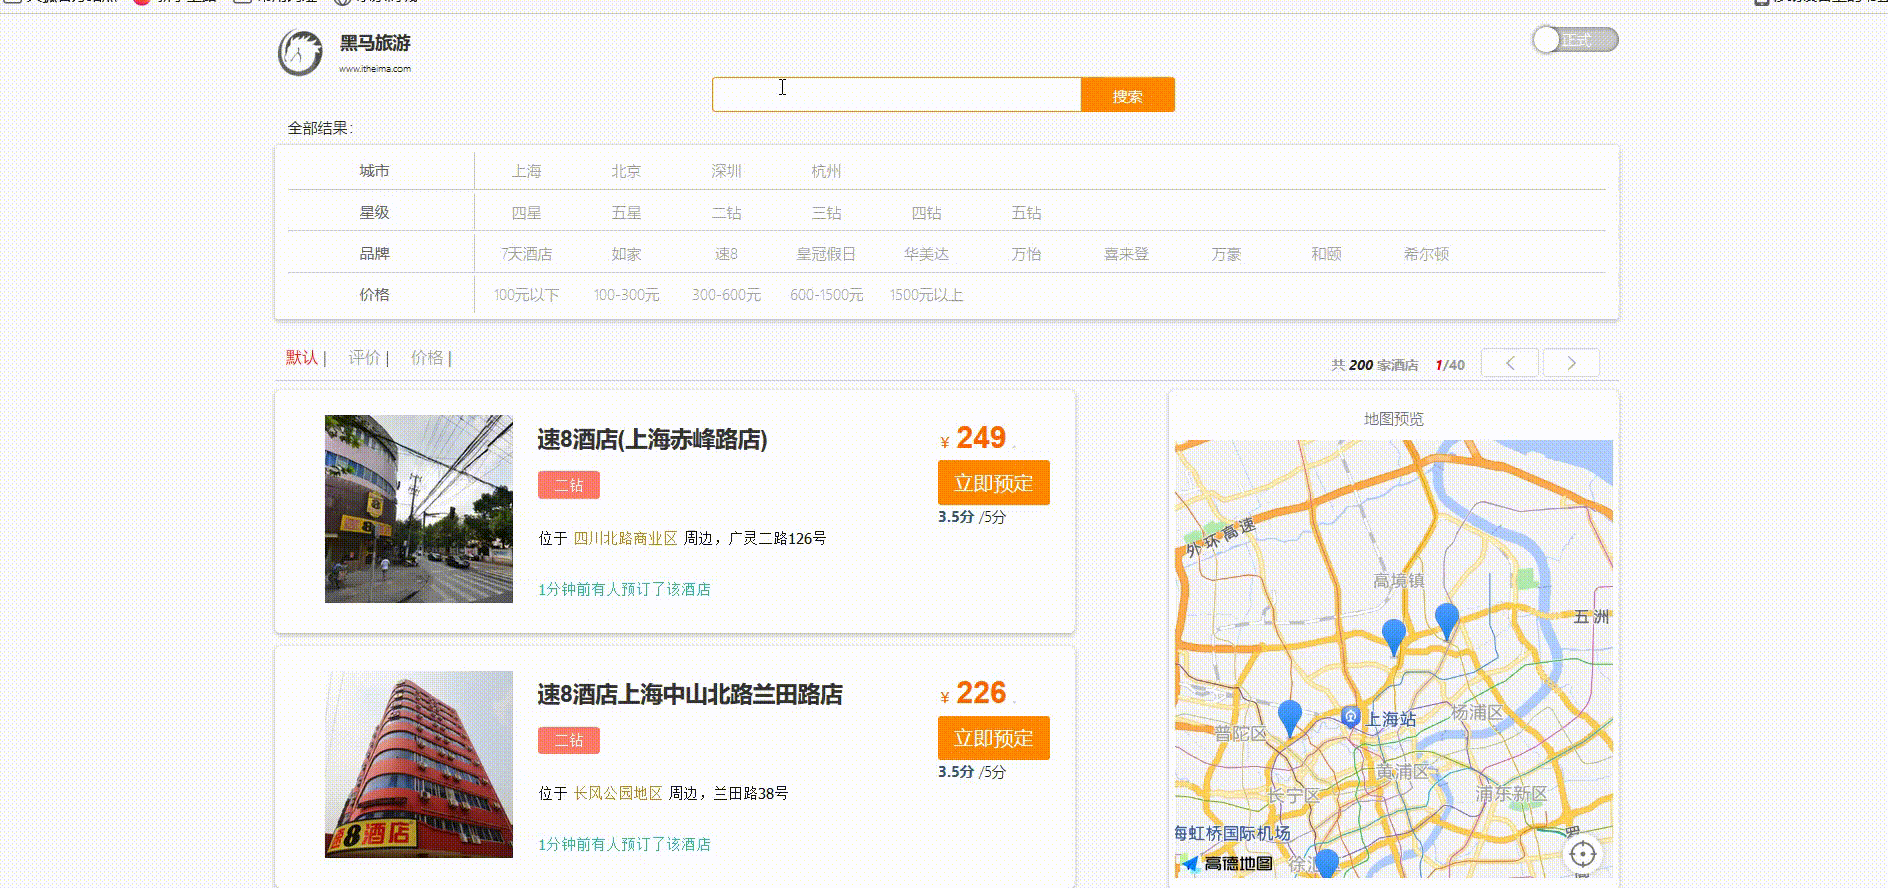
Task: Select star level 五星
Action: (627, 213)
